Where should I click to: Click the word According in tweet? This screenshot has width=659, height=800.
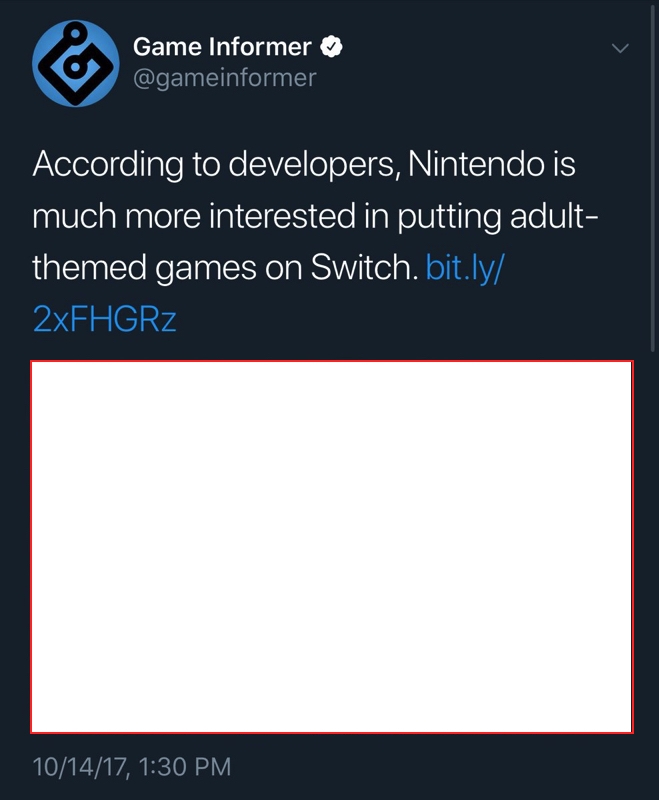[x=108, y=165]
